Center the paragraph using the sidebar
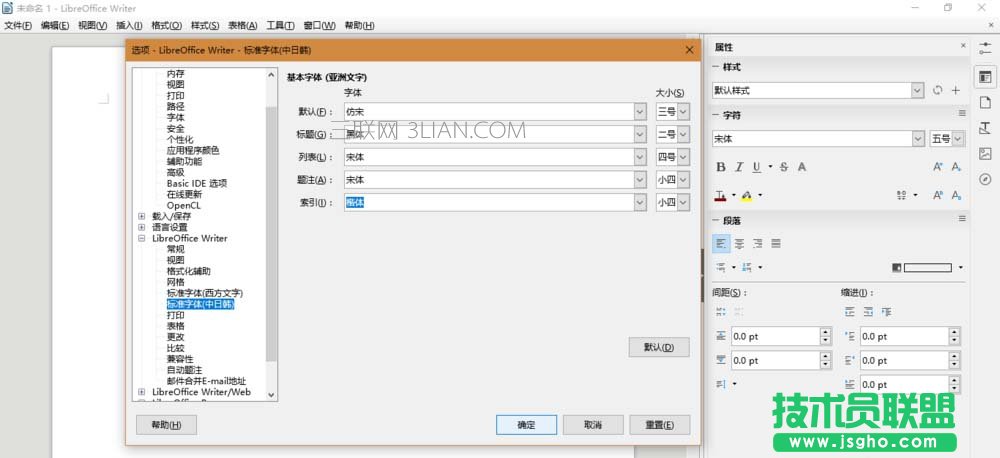This screenshot has width=1000, height=458. pyautogui.click(x=739, y=244)
